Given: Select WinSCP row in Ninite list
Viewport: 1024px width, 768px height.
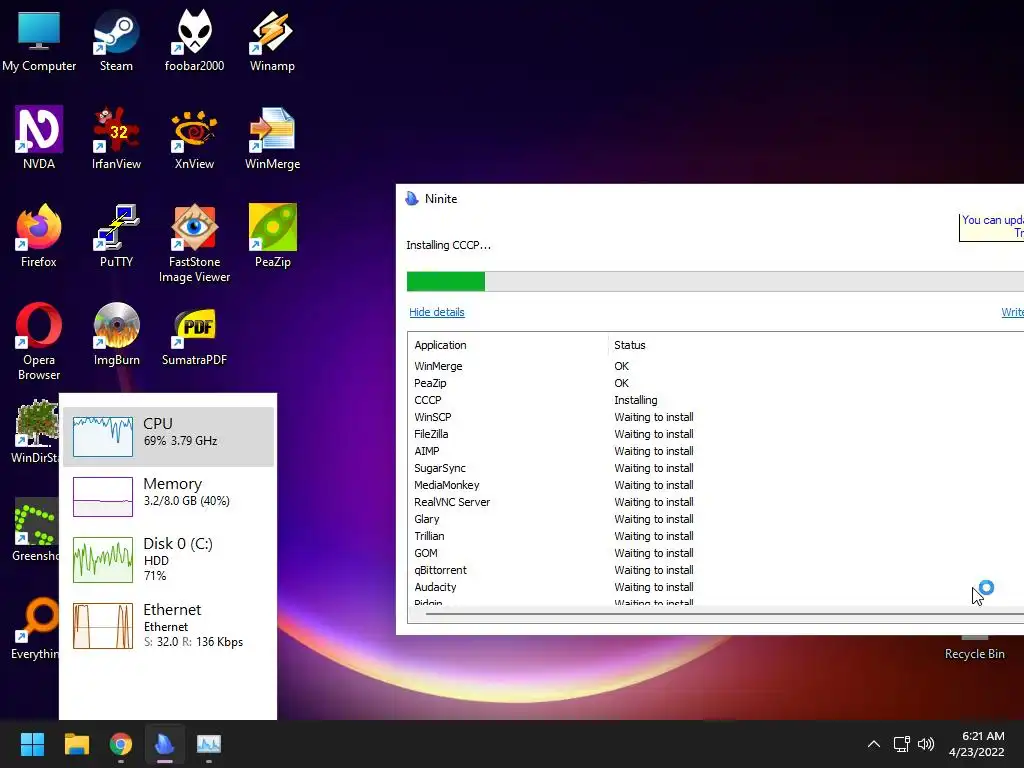Looking at the screenshot, I should [716, 417].
